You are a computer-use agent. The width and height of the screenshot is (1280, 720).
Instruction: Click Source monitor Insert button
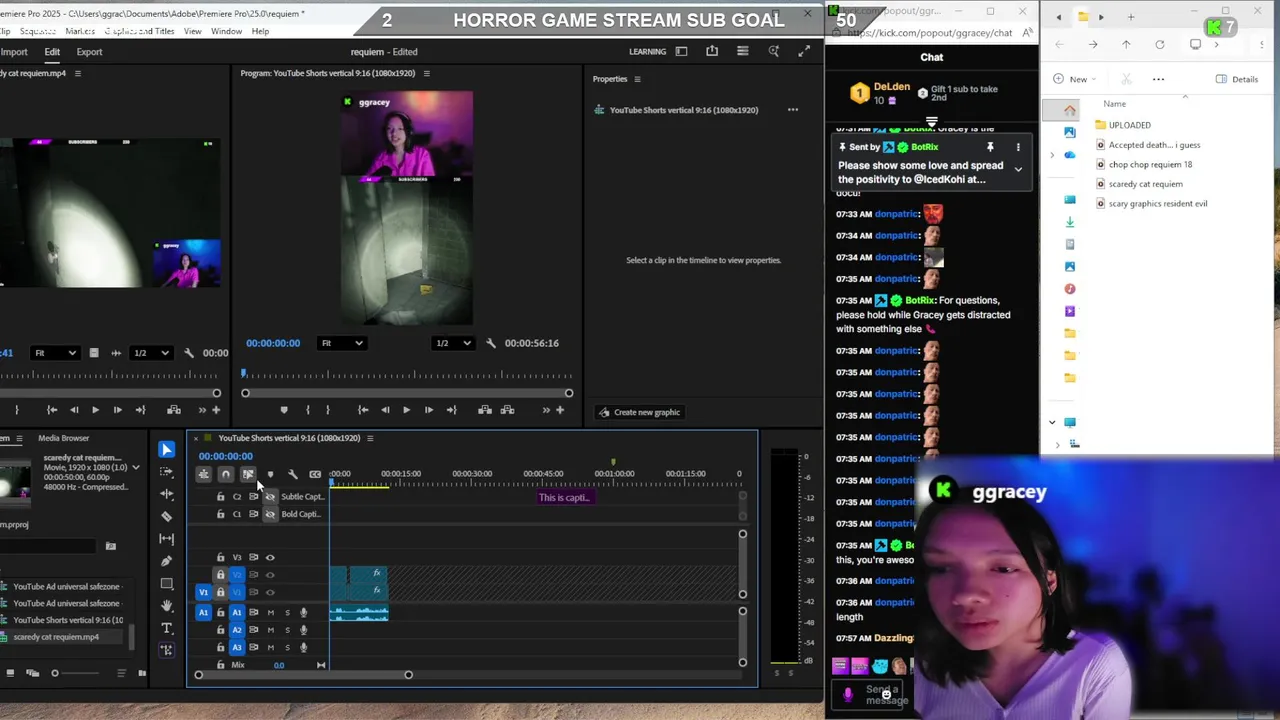click(174, 410)
